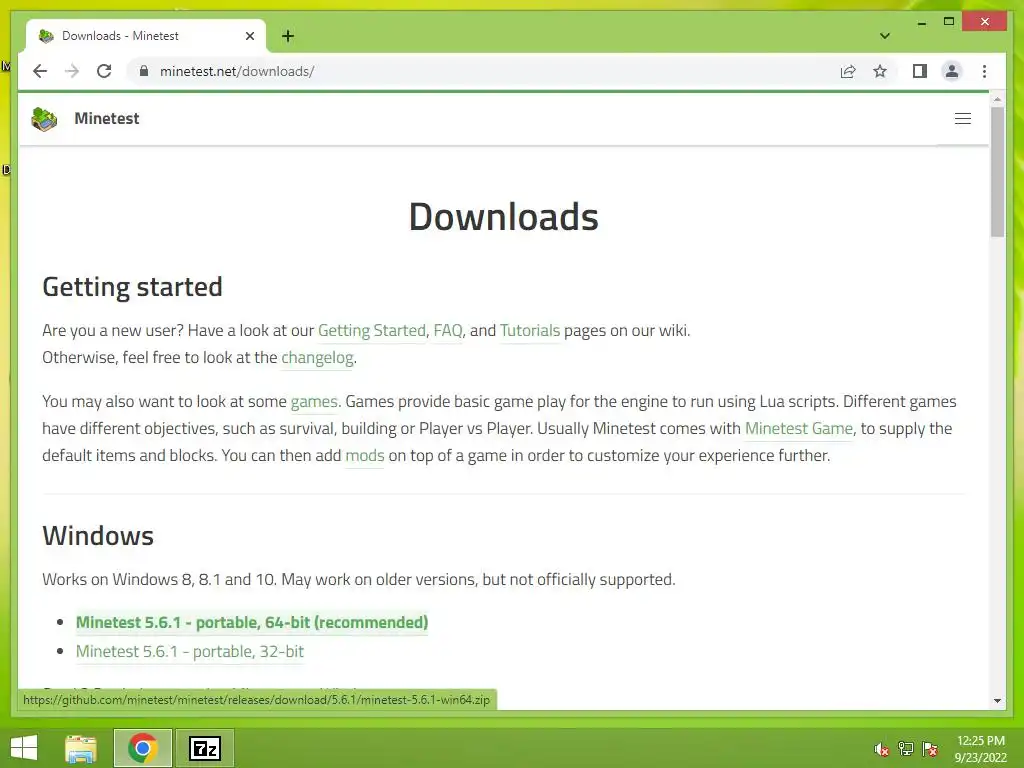Open 7-Zip from the taskbar

(x=205, y=748)
